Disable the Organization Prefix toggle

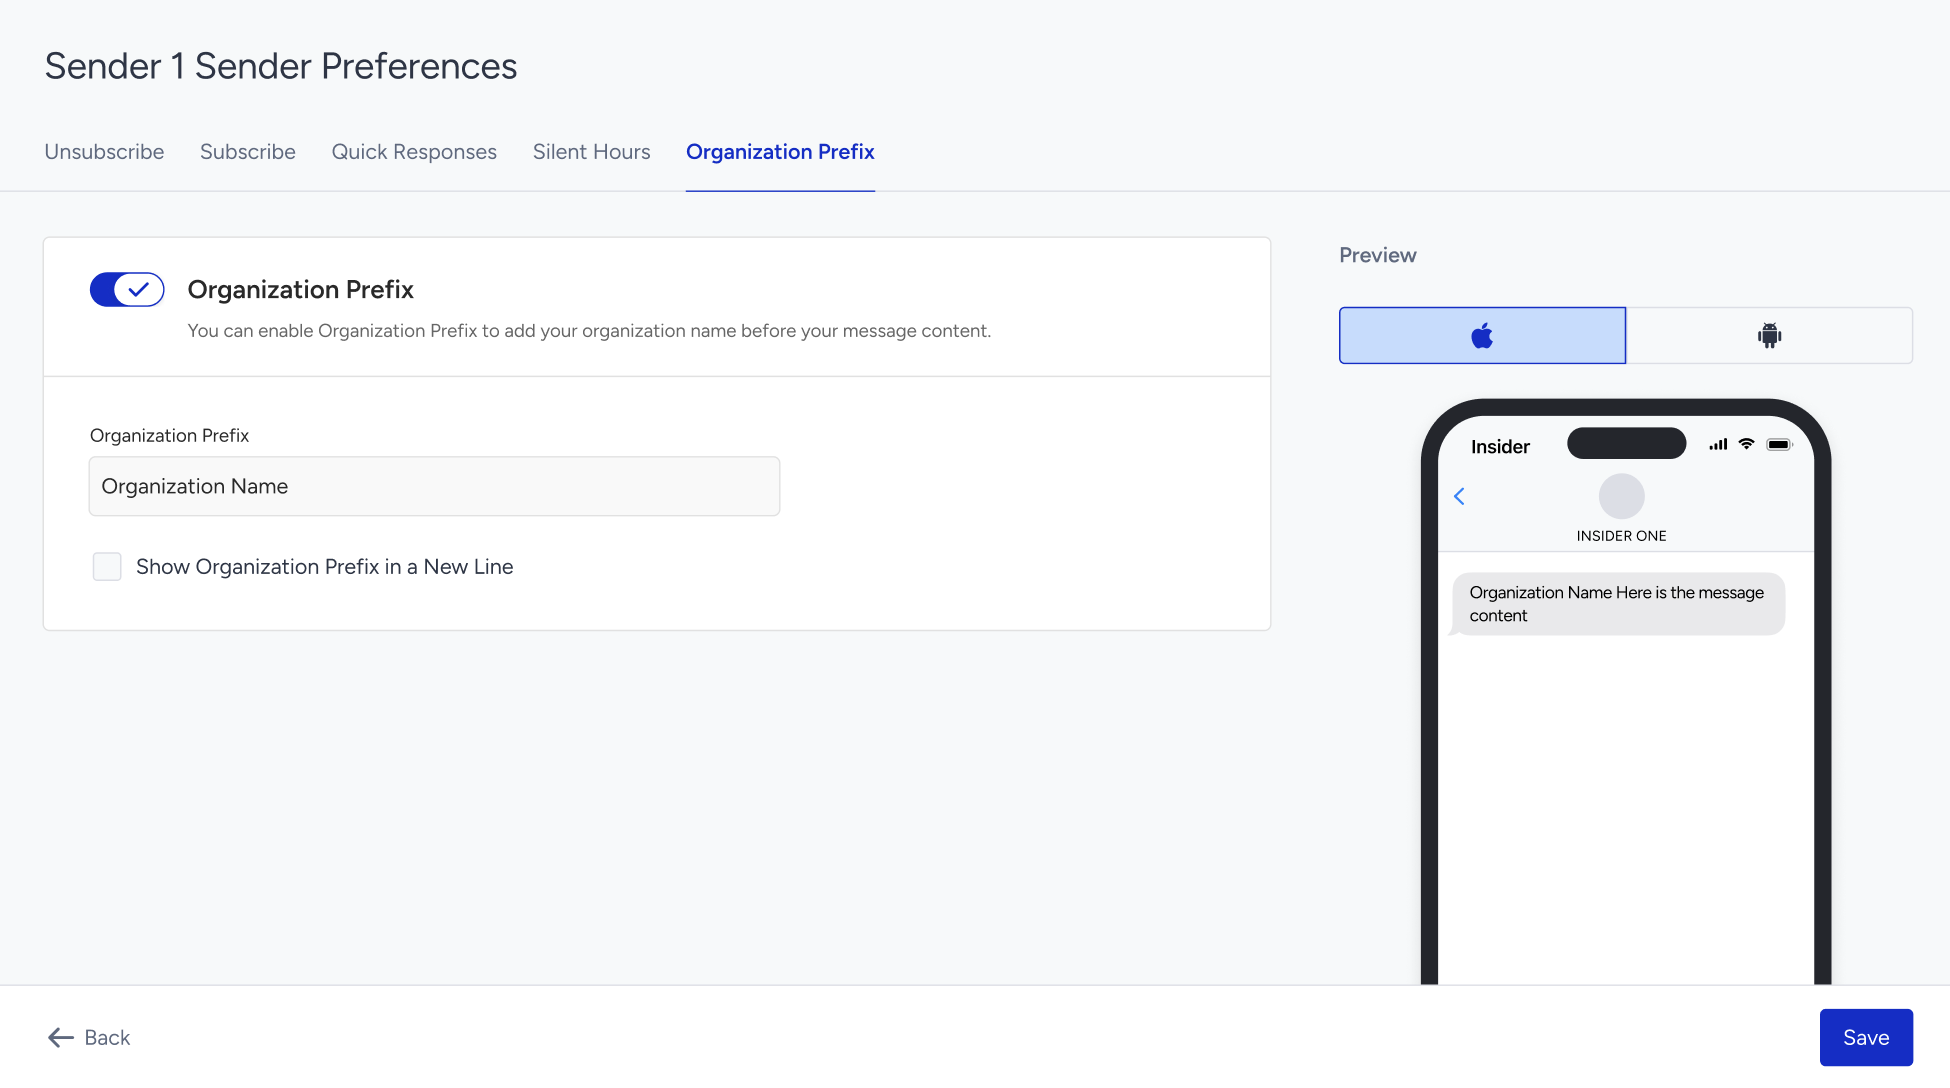point(127,290)
